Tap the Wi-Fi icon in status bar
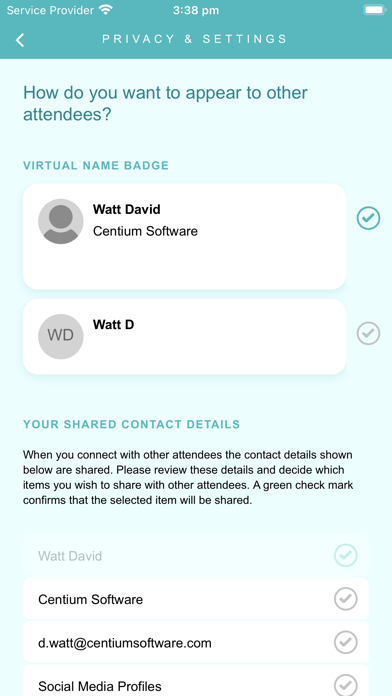This screenshot has height=696, width=392. [x=106, y=10]
